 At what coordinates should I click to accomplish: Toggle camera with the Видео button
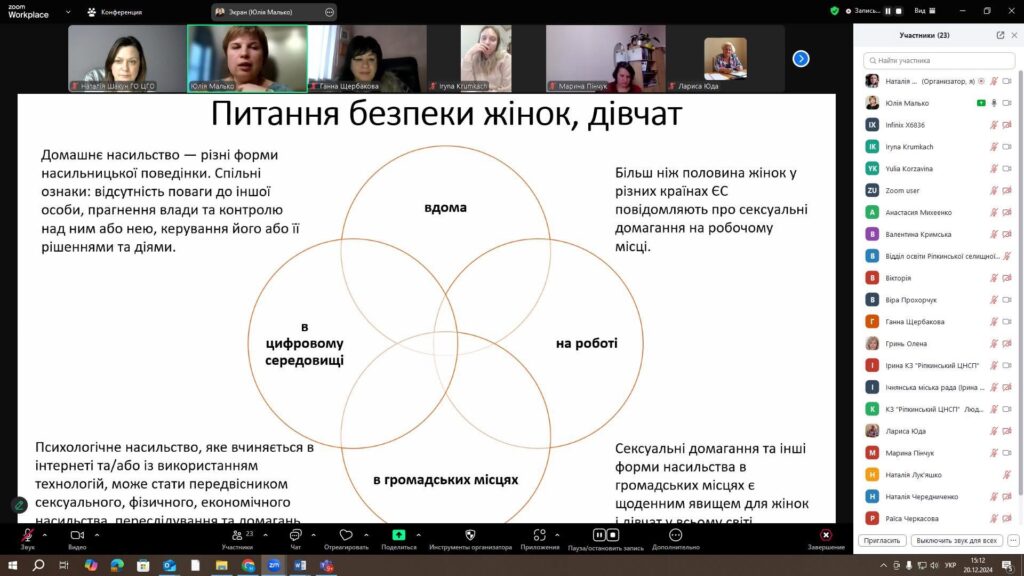pyautogui.click(x=77, y=536)
